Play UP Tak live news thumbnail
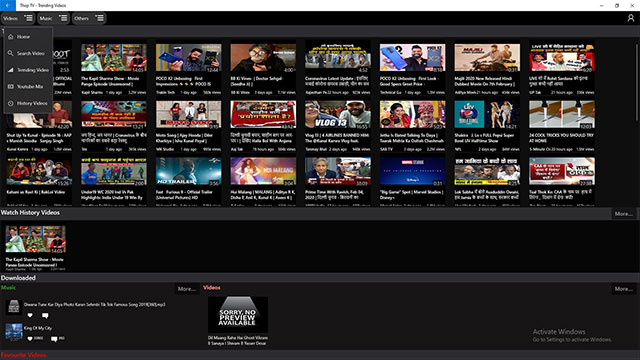This screenshot has width=640, height=360. [562, 58]
